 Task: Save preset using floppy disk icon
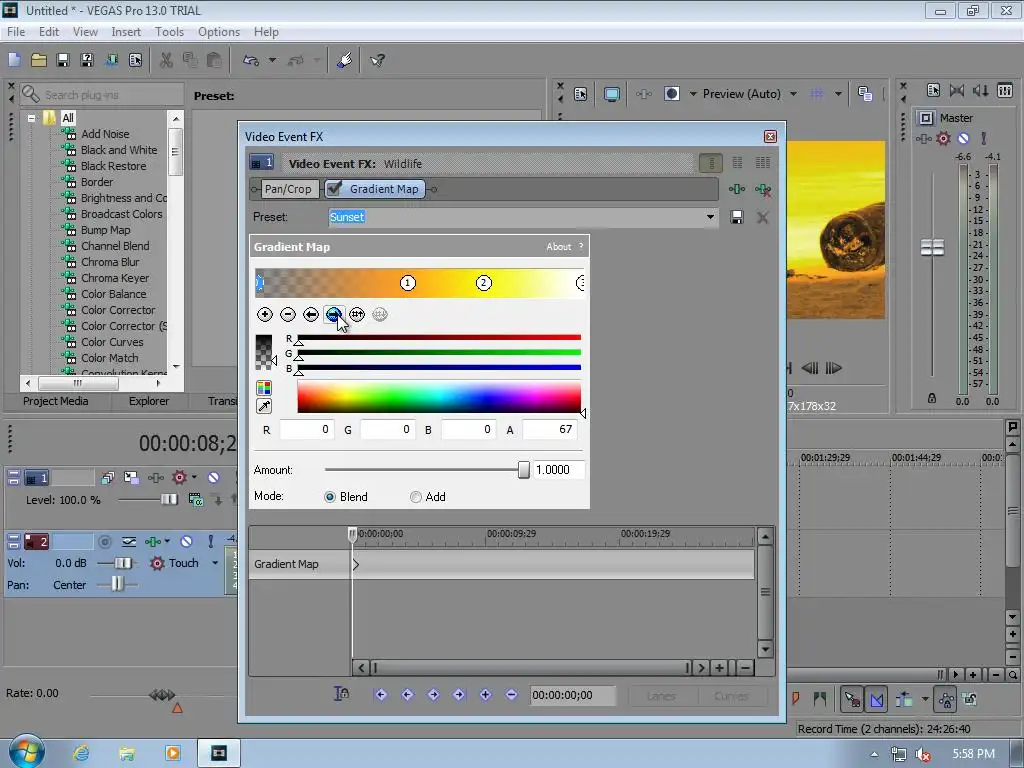737,217
